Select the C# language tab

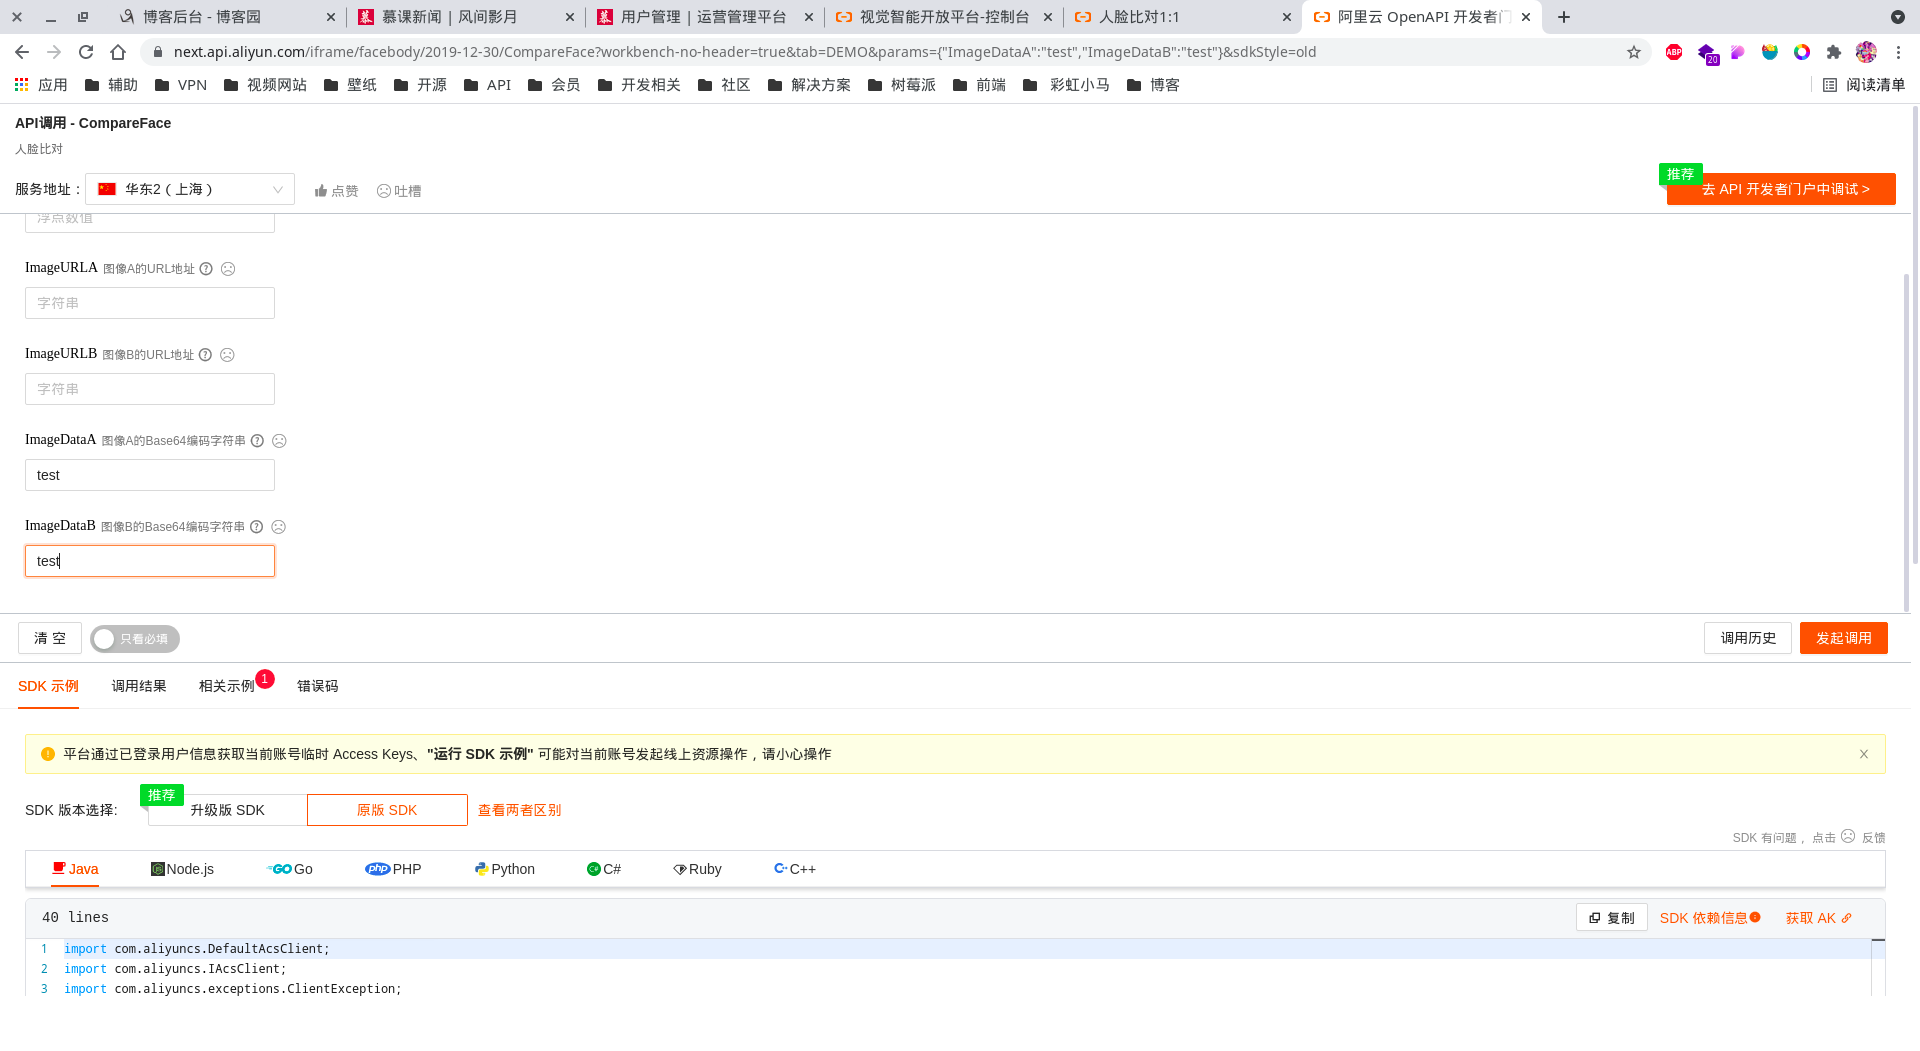coord(604,869)
